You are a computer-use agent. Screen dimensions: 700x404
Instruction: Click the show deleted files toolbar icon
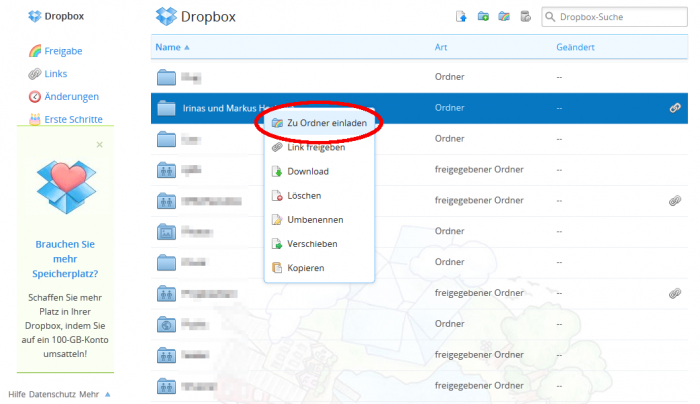click(x=525, y=17)
